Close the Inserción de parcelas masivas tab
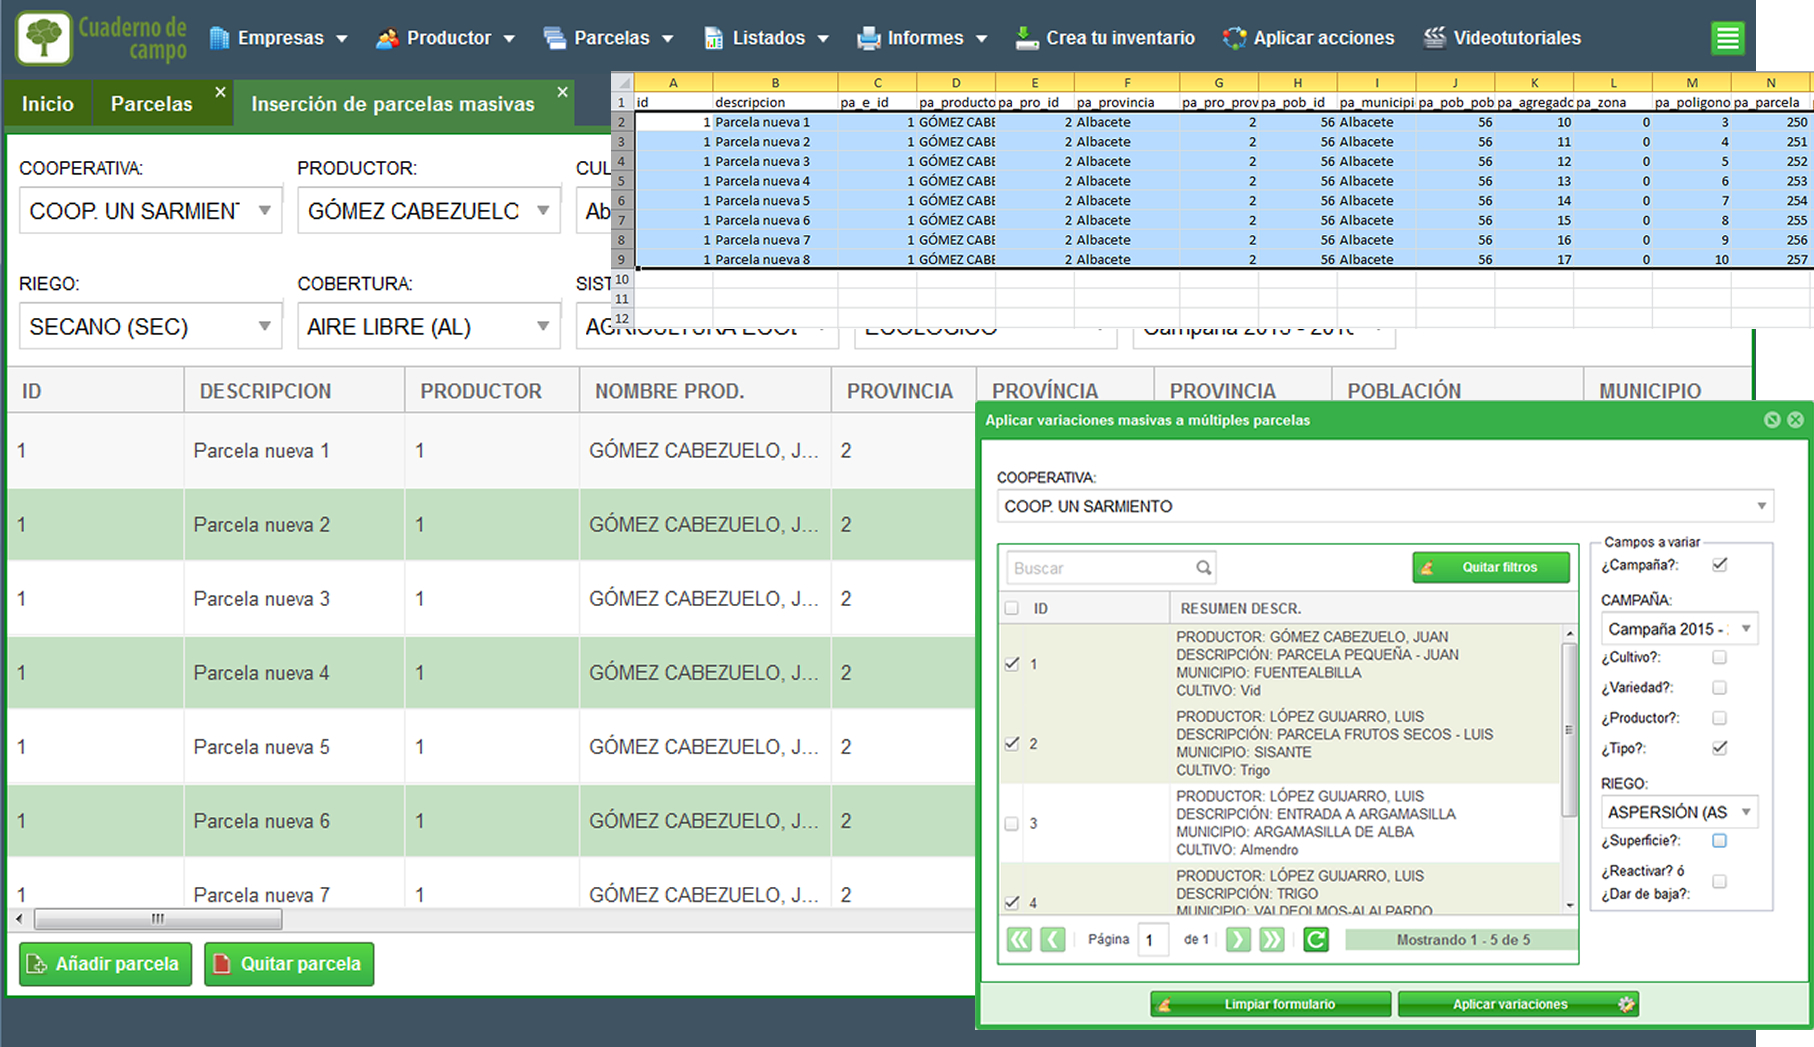The height and width of the screenshot is (1047, 1814). pyautogui.click(x=563, y=92)
